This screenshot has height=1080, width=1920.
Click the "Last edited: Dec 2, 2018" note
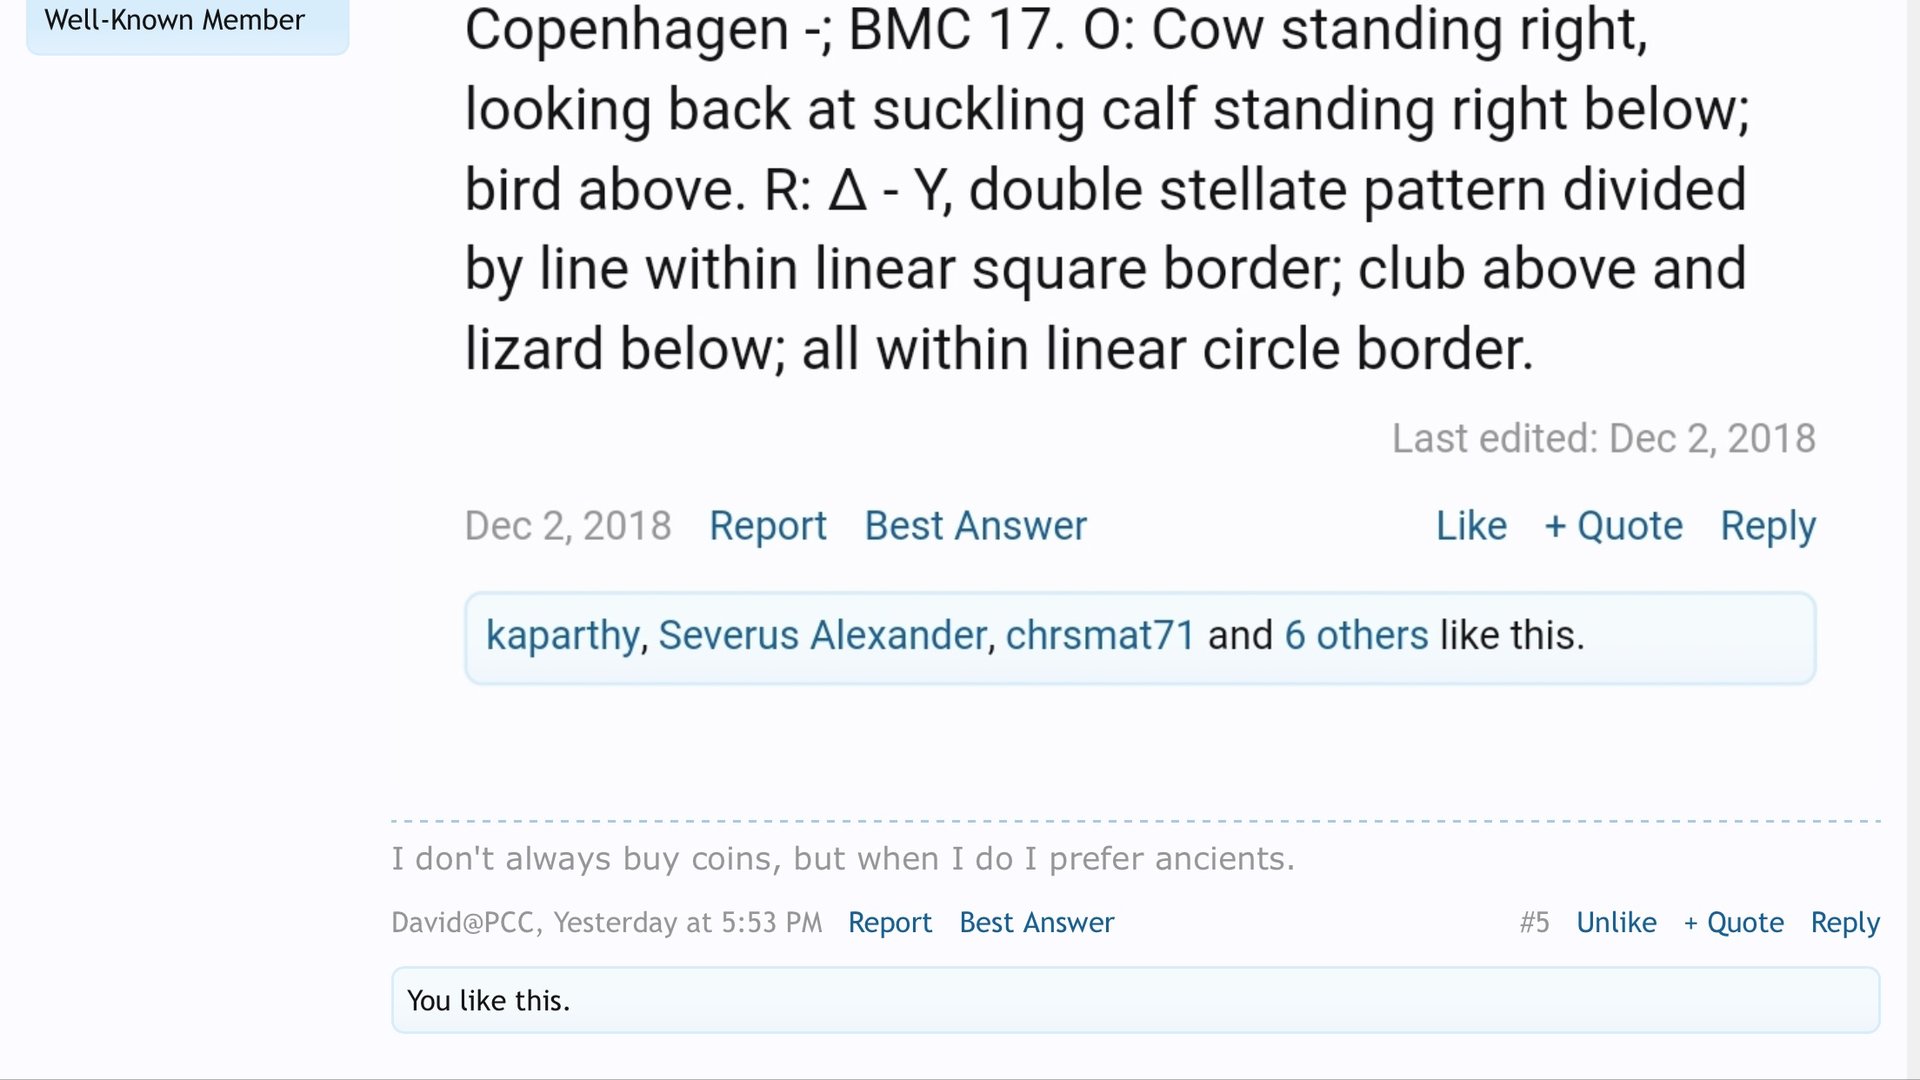(x=1603, y=438)
